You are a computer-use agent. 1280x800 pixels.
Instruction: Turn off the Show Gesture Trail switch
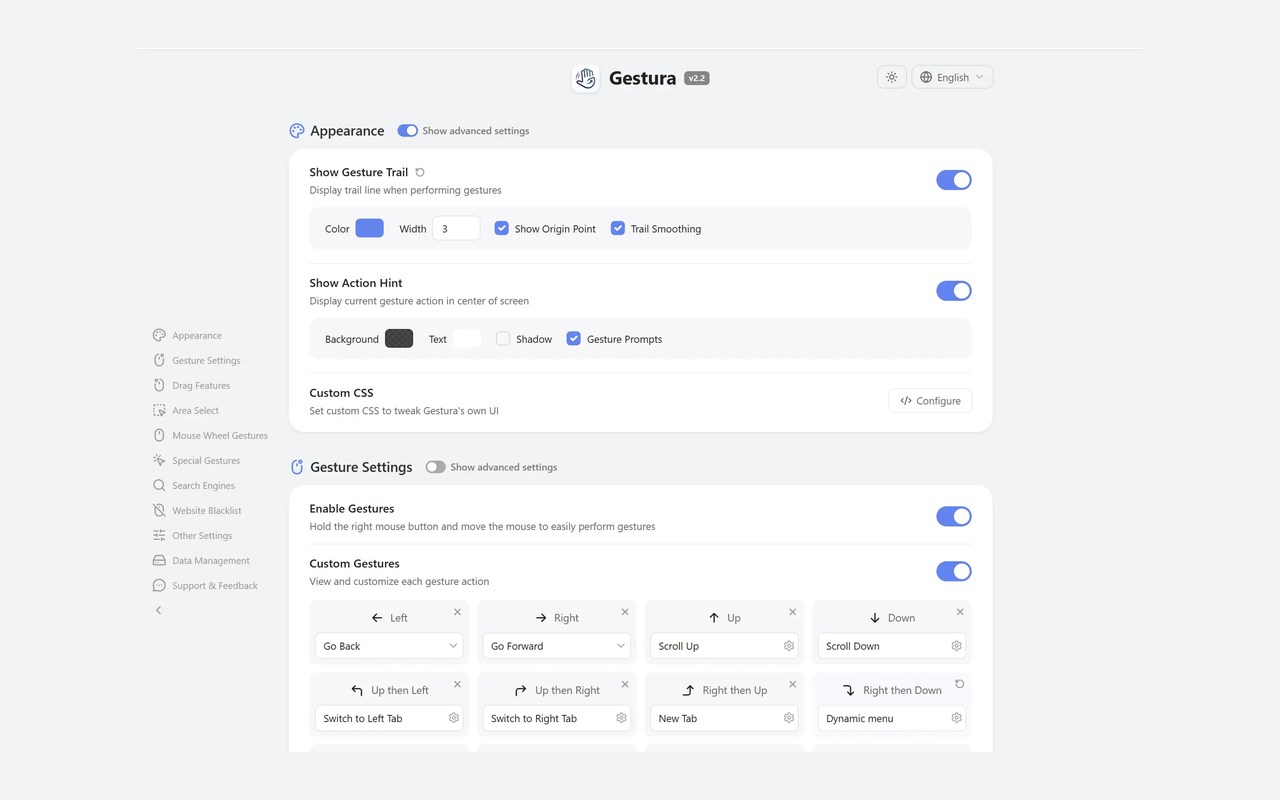coord(954,180)
